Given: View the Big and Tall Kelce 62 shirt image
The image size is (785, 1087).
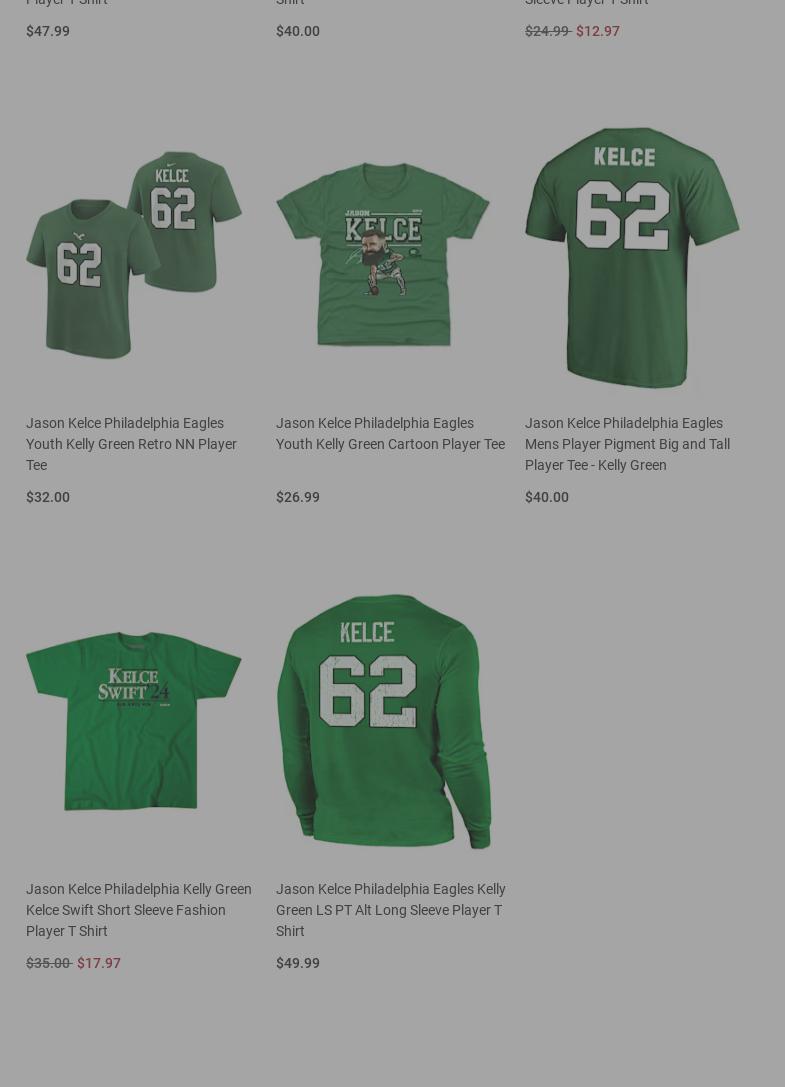Looking at the screenshot, I should tap(632, 256).
